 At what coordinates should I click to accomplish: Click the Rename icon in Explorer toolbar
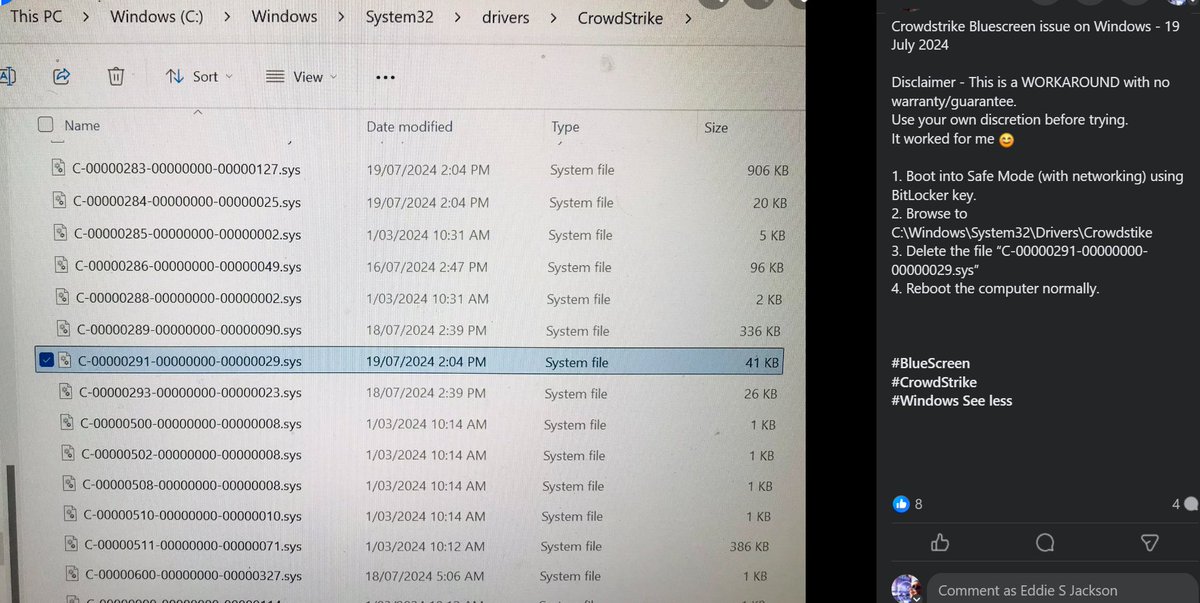(6, 75)
